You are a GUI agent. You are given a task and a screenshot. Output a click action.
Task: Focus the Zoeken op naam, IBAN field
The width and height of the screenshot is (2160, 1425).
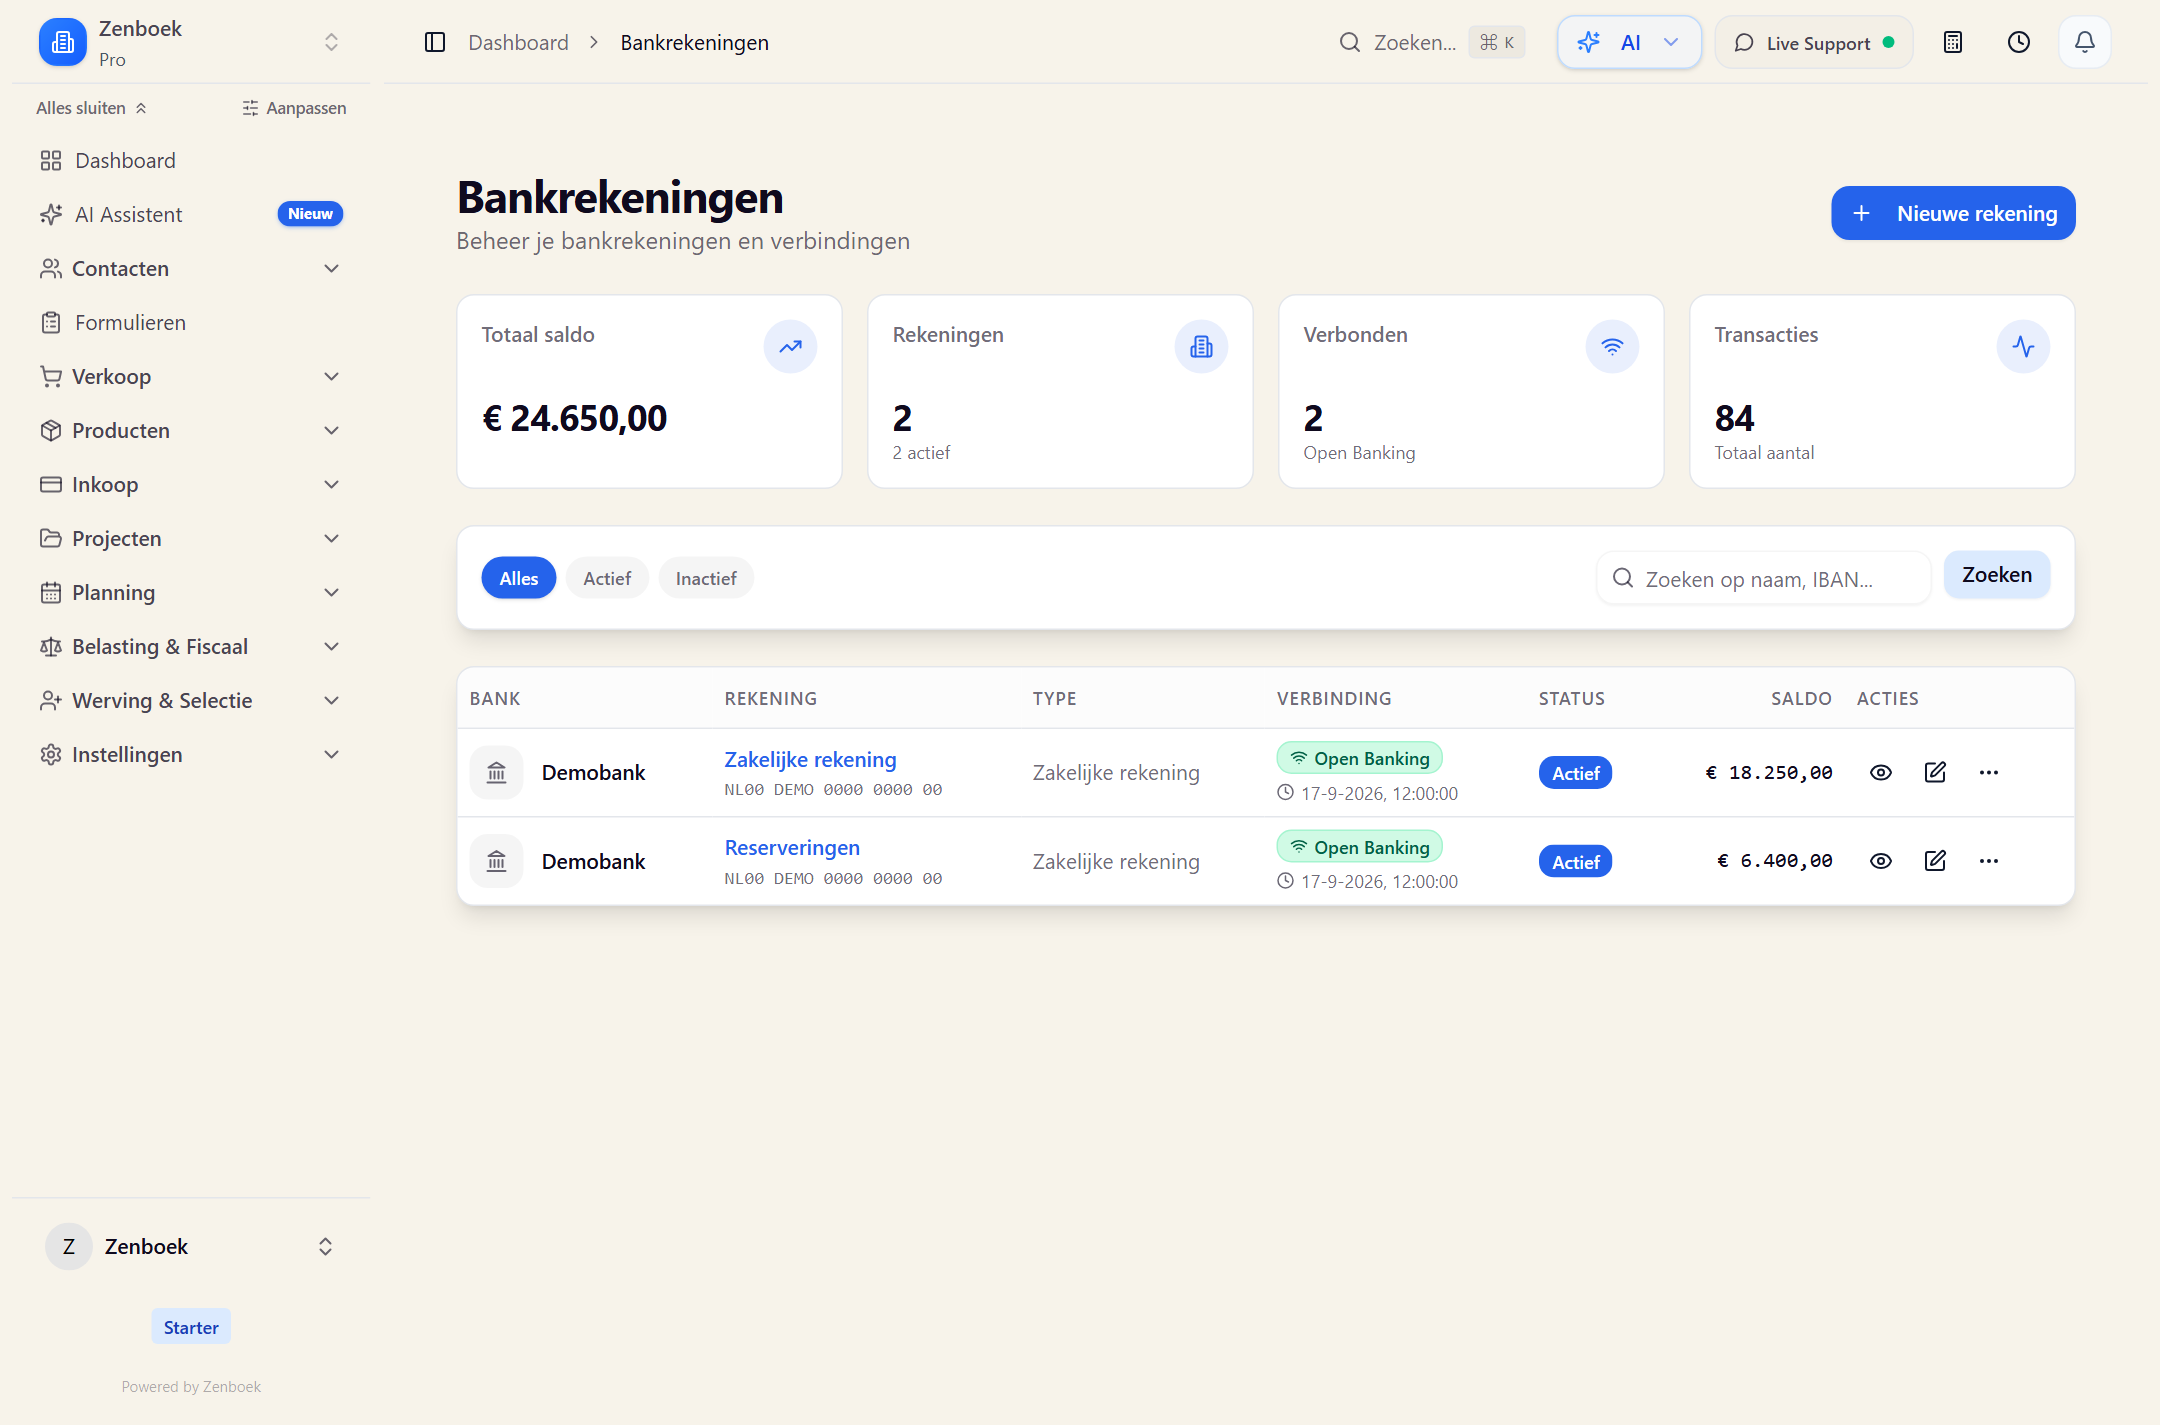tap(1764, 579)
